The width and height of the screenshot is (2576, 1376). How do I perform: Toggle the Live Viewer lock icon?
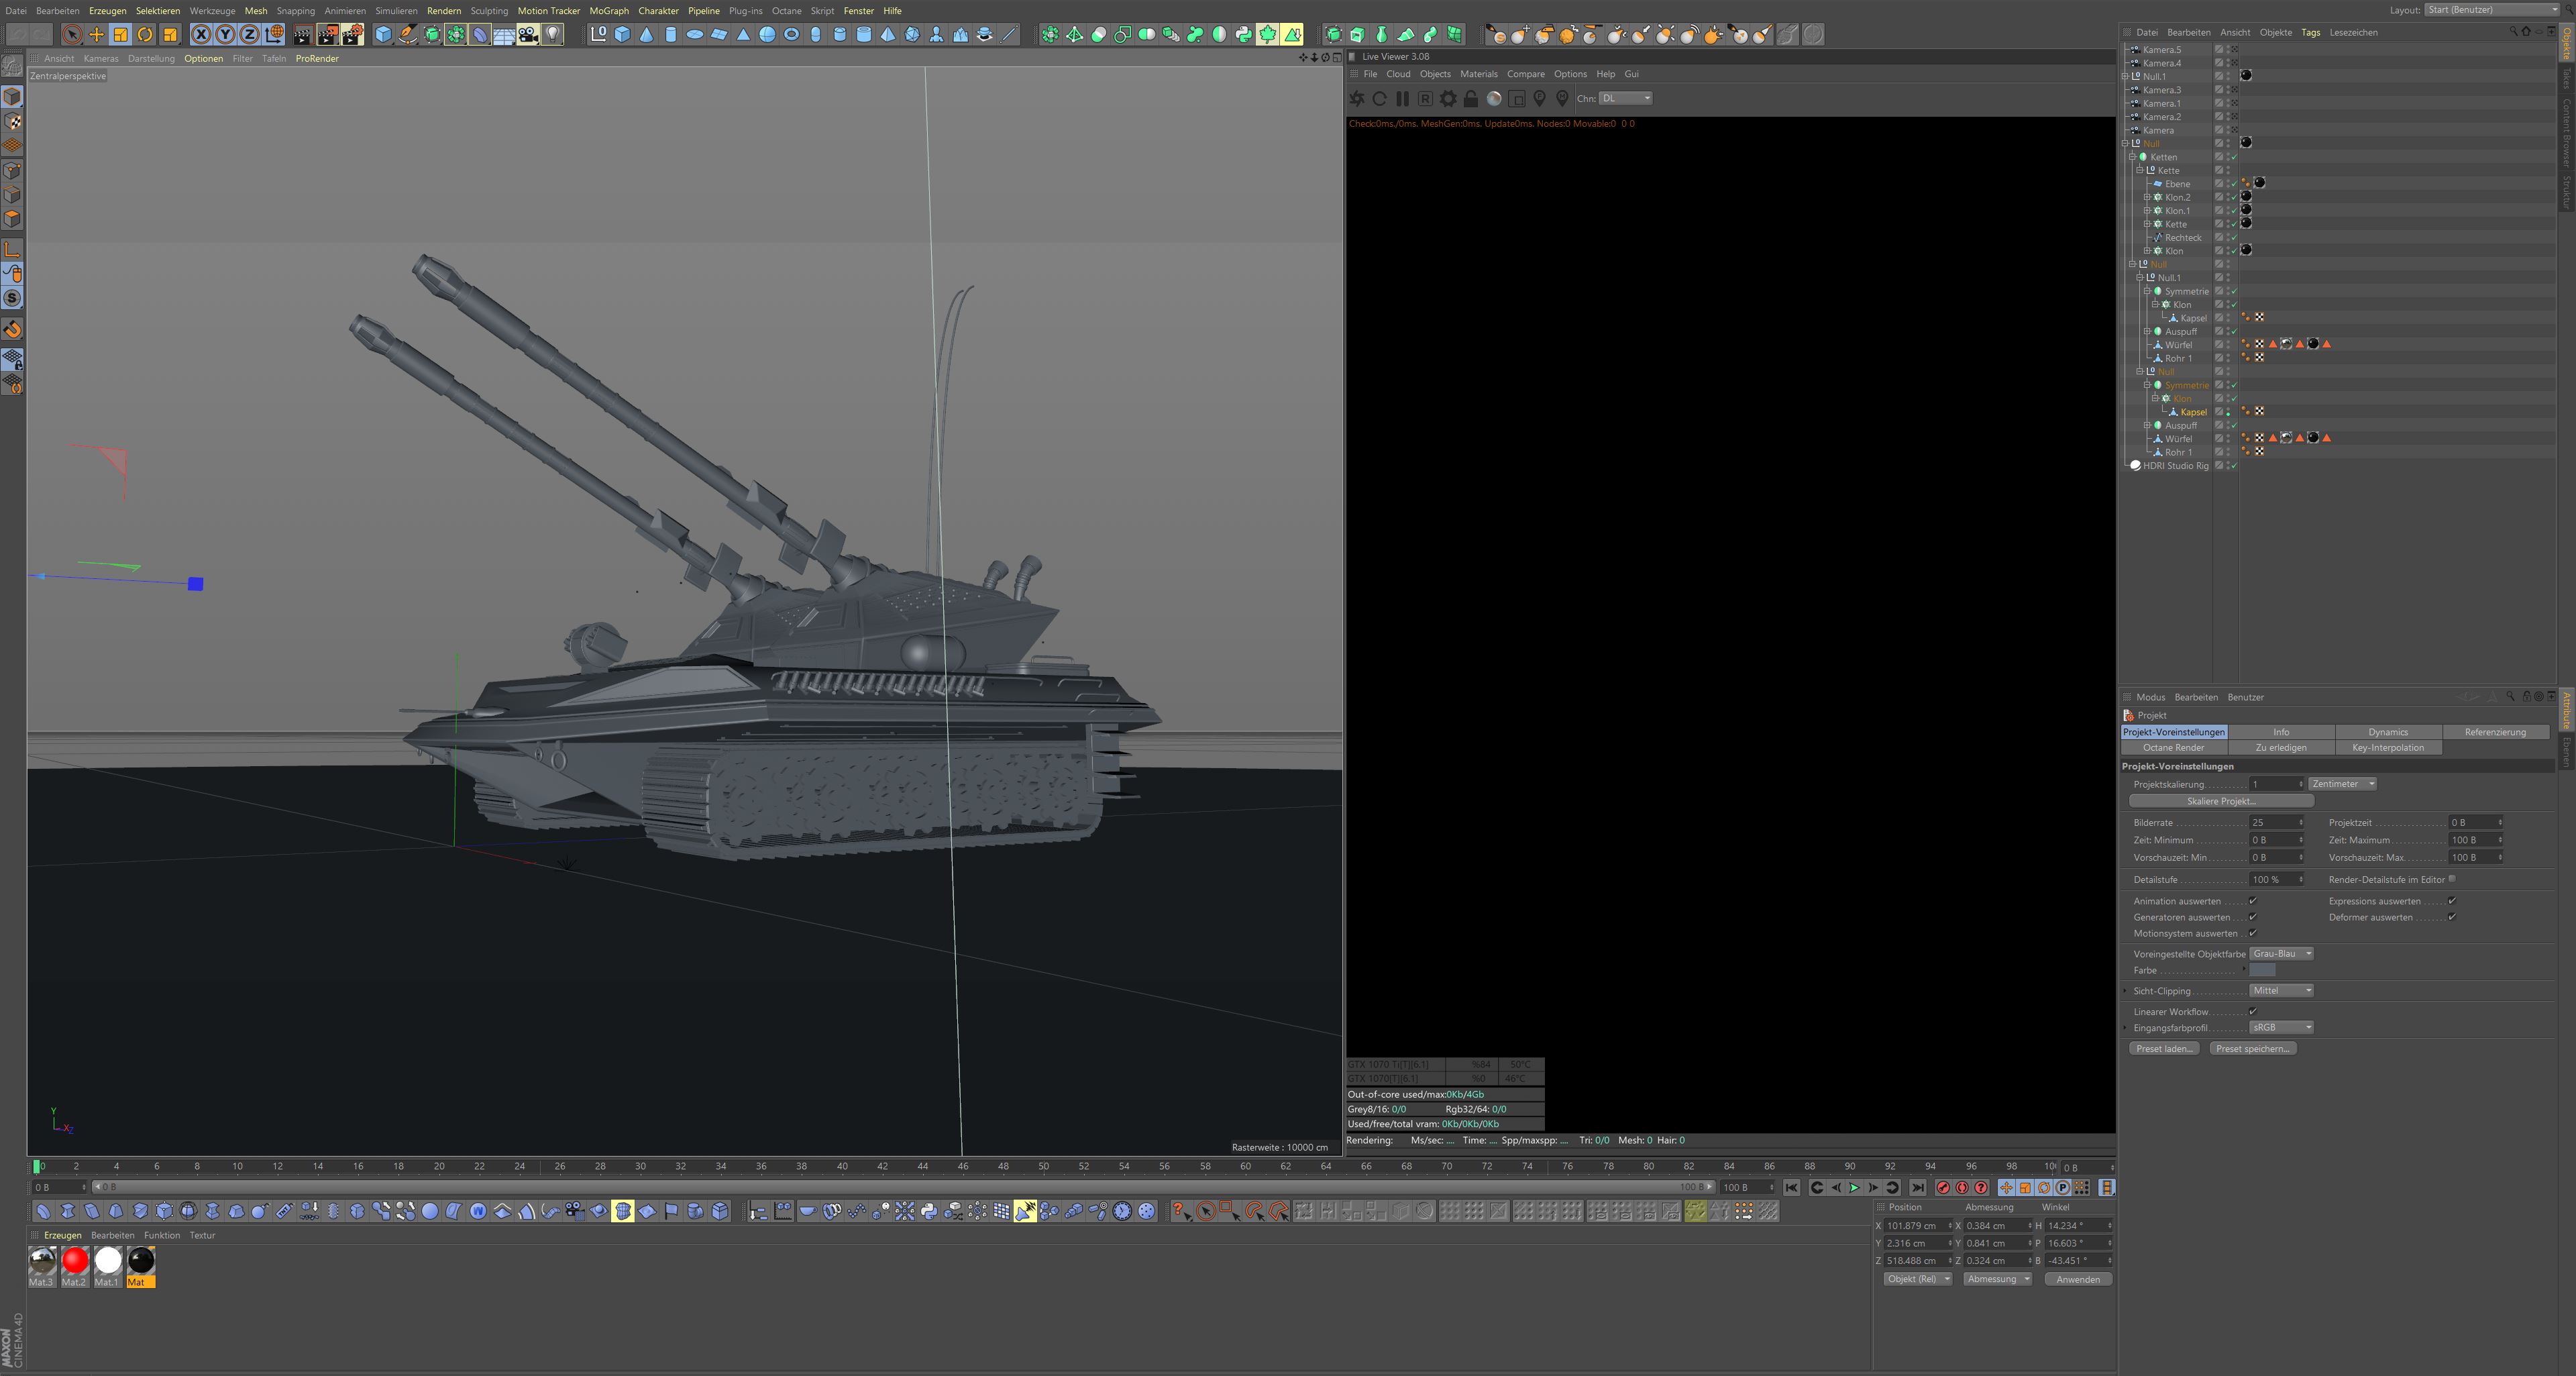(x=1470, y=98)
